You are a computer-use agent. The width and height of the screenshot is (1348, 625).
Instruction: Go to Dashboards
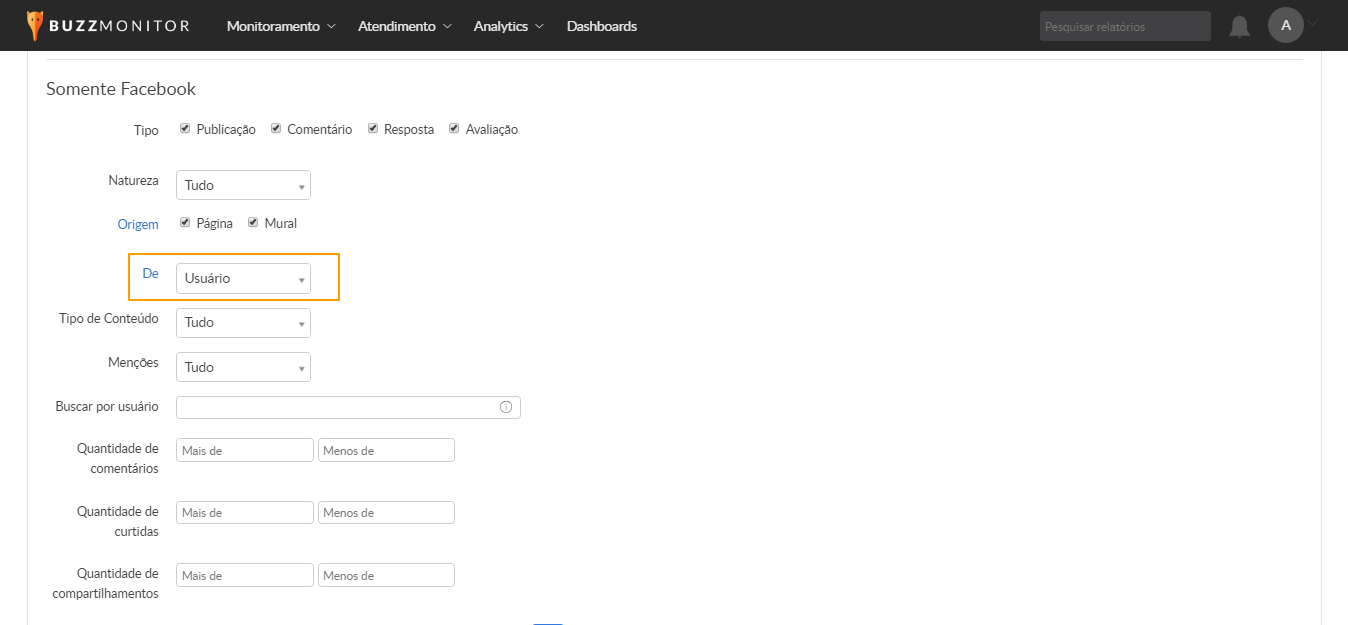601,26
